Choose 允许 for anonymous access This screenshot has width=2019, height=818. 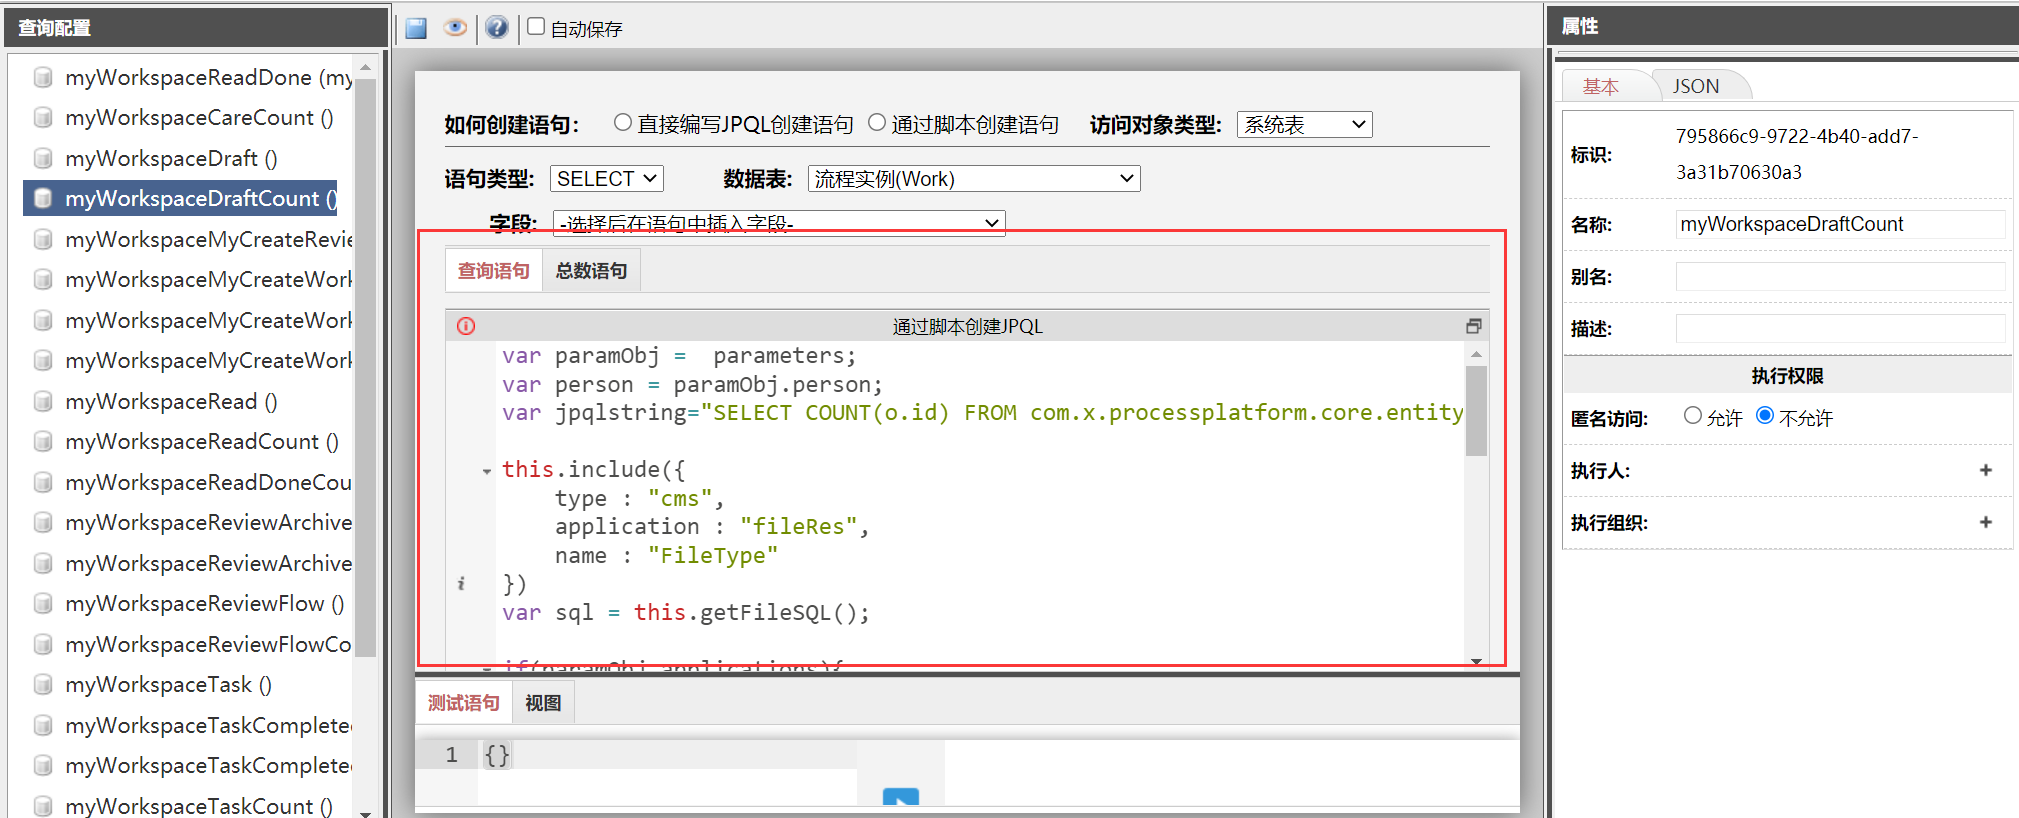point(1692,416)
